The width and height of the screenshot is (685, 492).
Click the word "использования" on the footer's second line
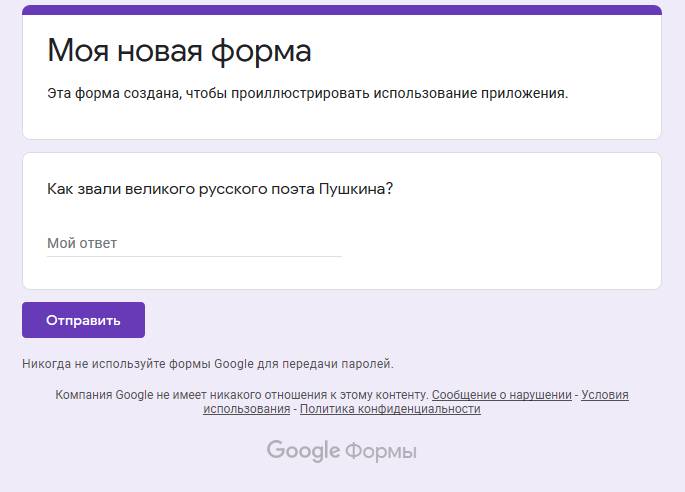pos(246,409)
